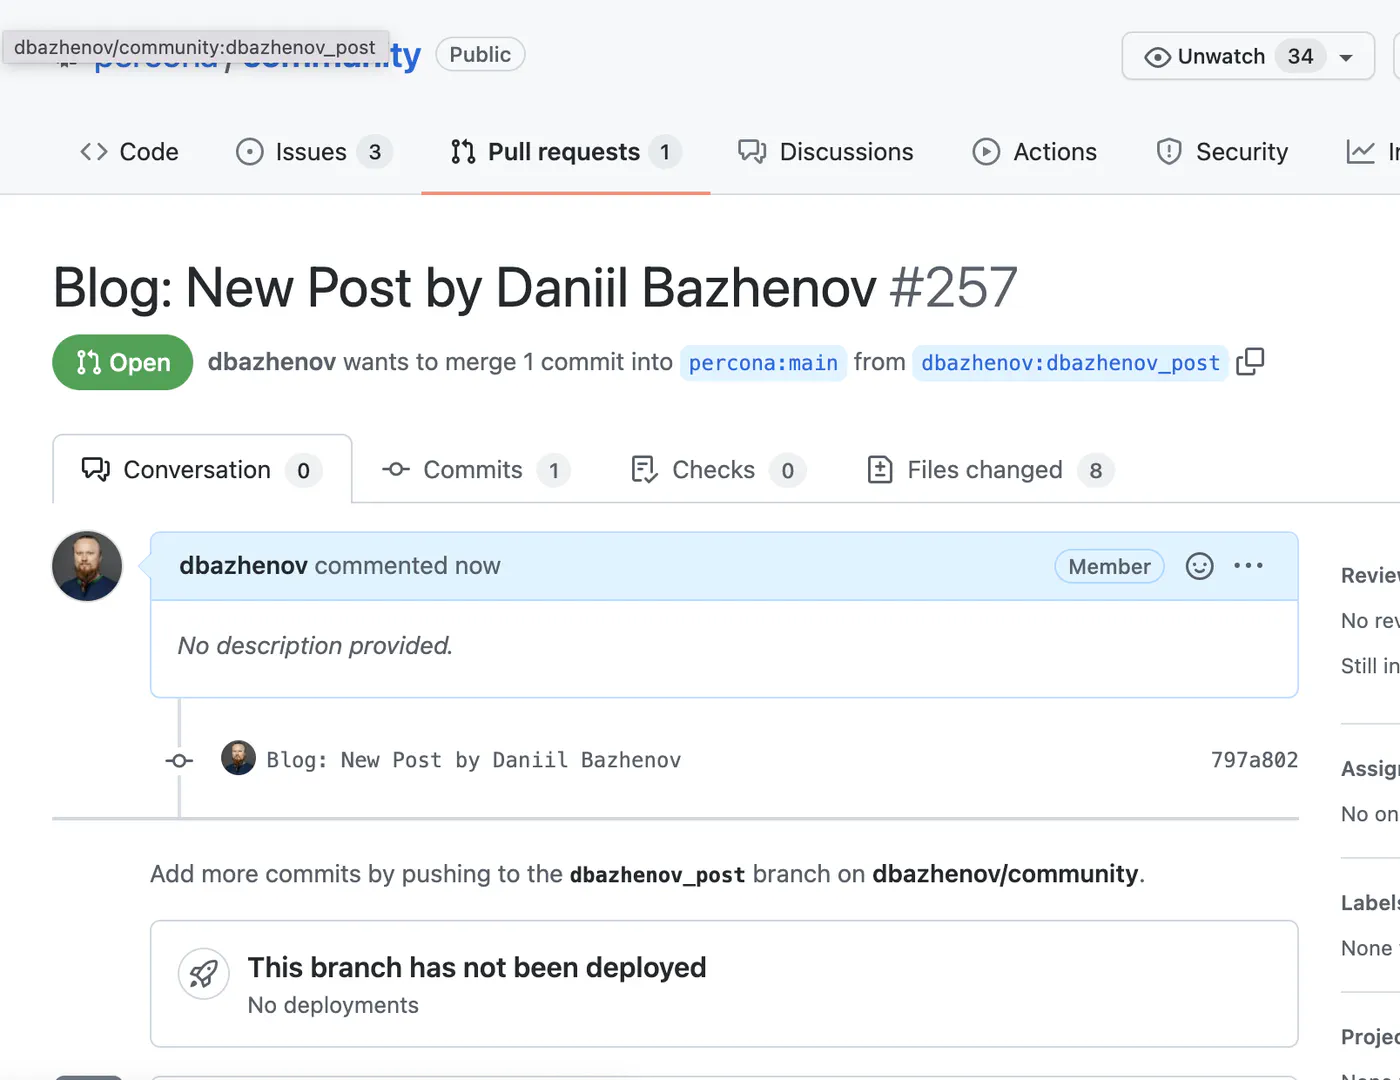Click the rocket deployment icon
This screenshot has width=1400, height=1080.
[x=204, y=973]
